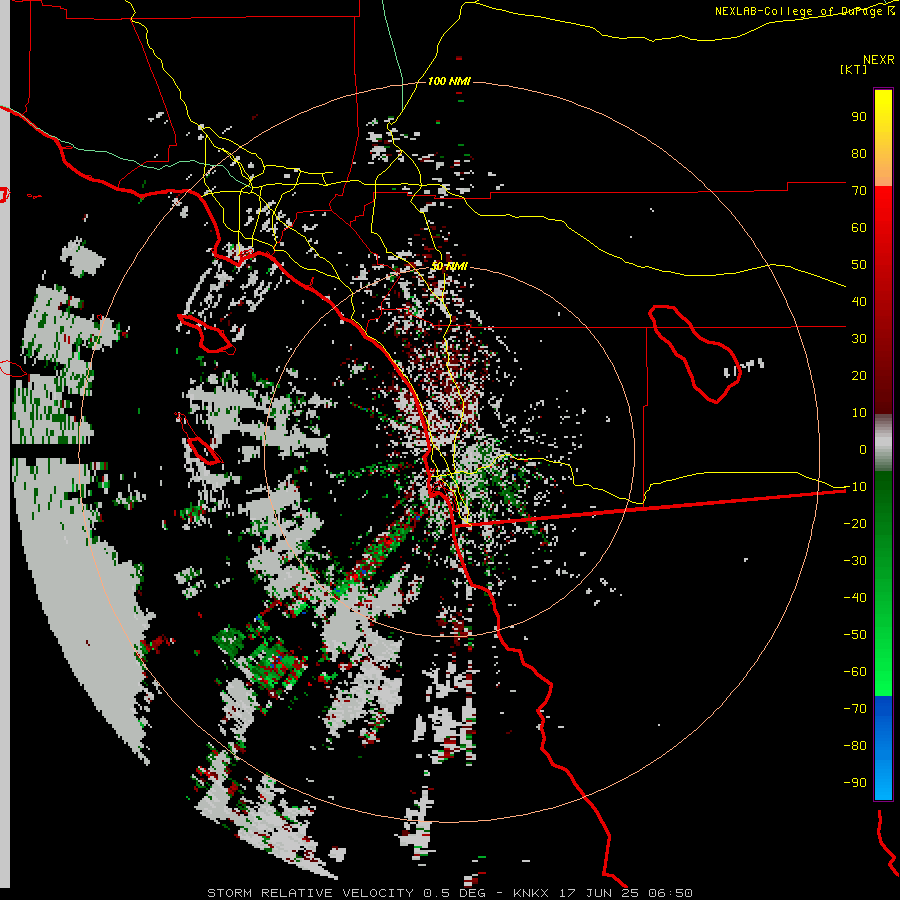Click the -20 value on velocity scale
Viewport: 900px width, 900px height.
tap(855, 523)
